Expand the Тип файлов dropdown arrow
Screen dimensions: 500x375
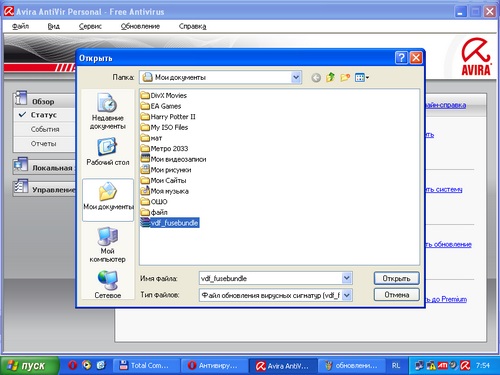[x=346, y=295]
